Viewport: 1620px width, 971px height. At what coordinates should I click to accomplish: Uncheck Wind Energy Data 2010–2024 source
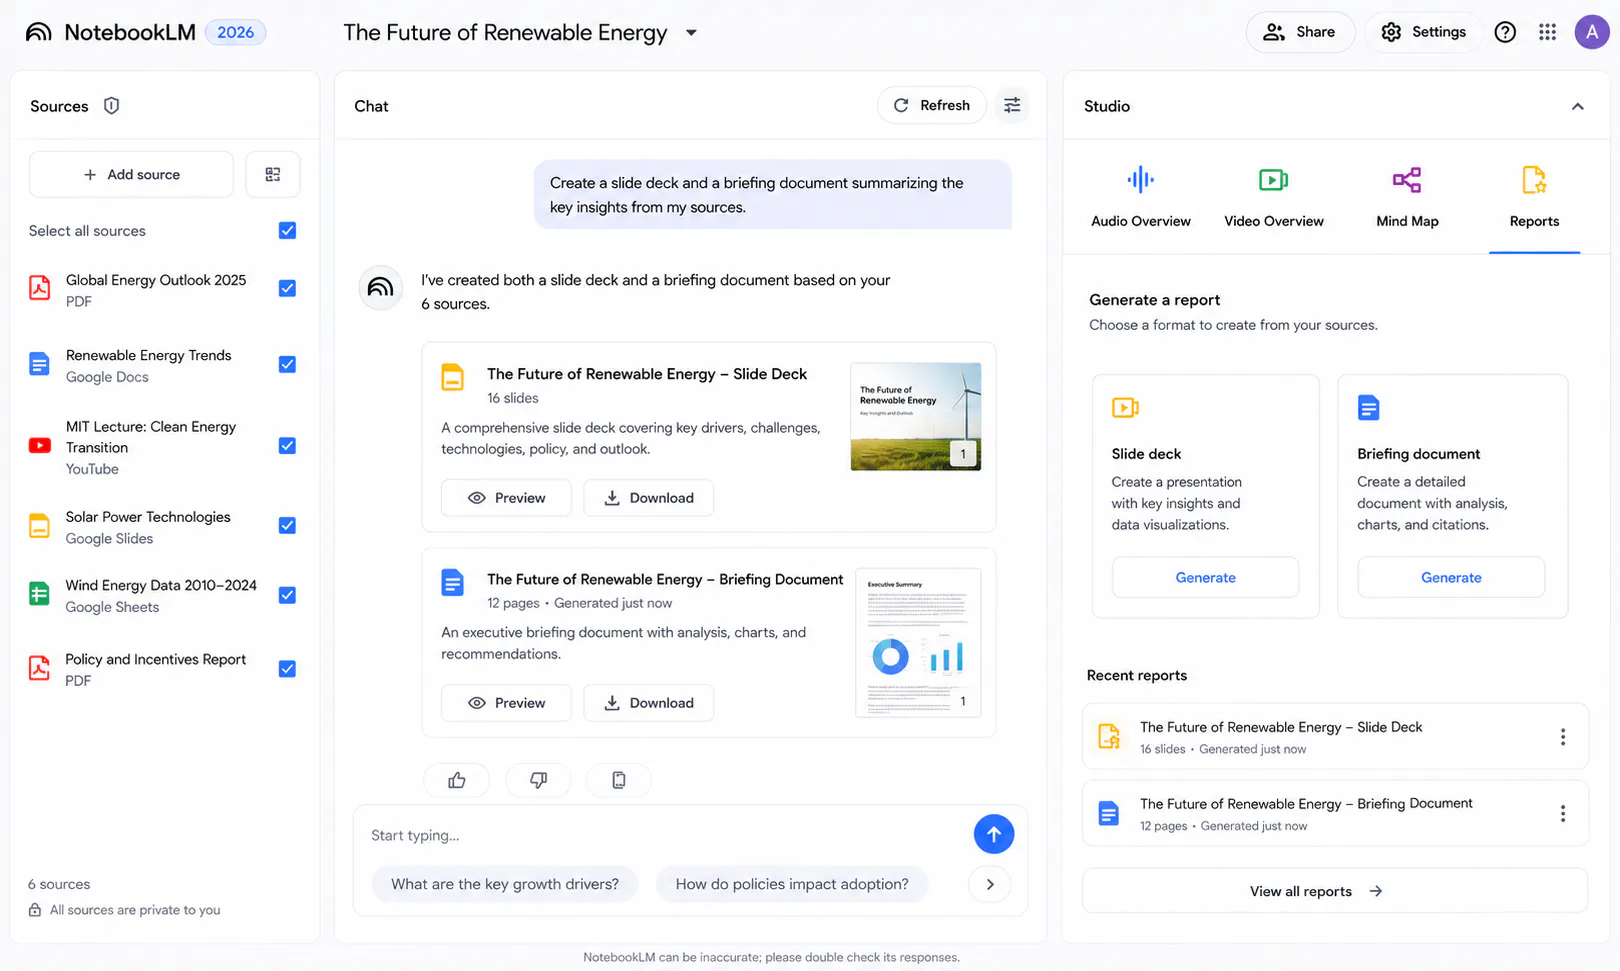click(287, 595)
